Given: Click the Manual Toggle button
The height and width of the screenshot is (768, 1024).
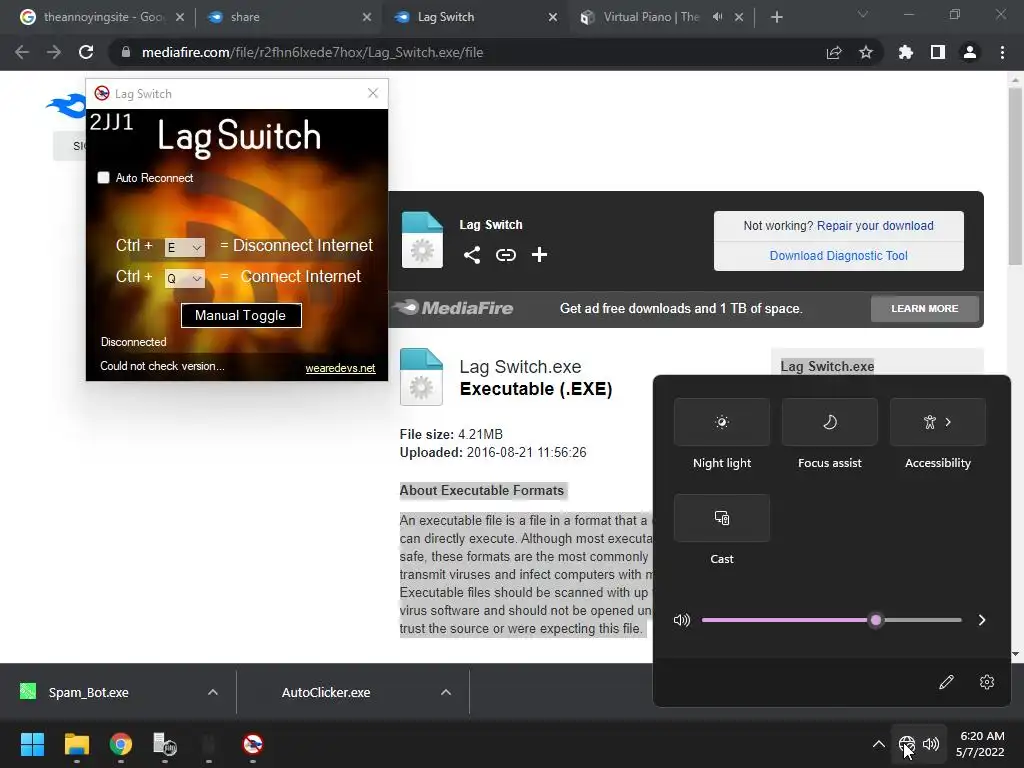Looking at the screenshot, I should pyautogui.click(x=241, y=315).
